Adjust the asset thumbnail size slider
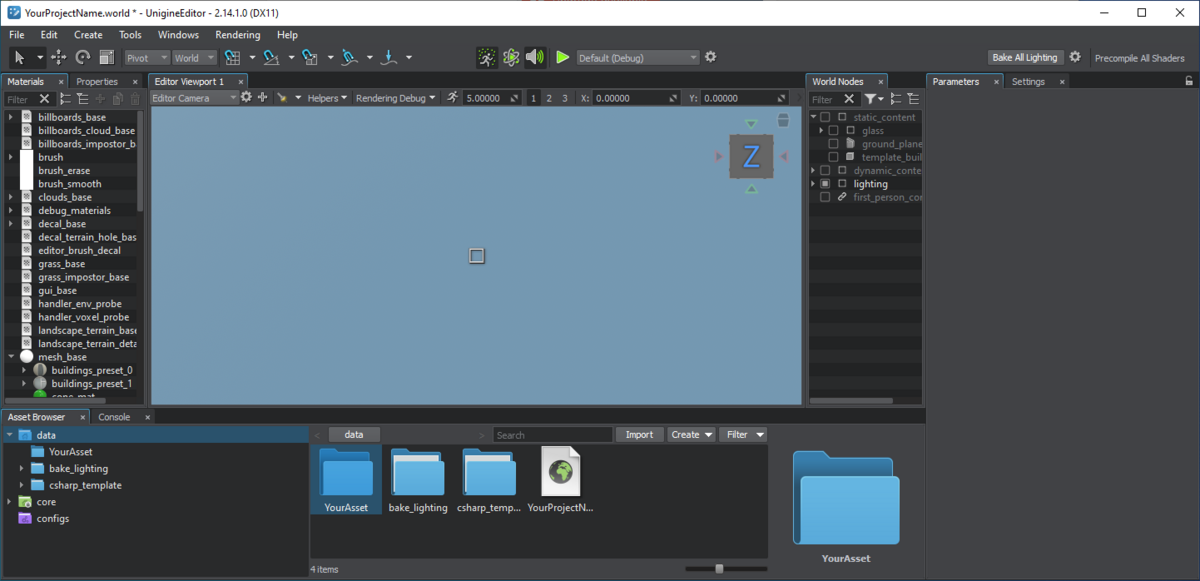The image size is (1200, 581). click(719, 569)
